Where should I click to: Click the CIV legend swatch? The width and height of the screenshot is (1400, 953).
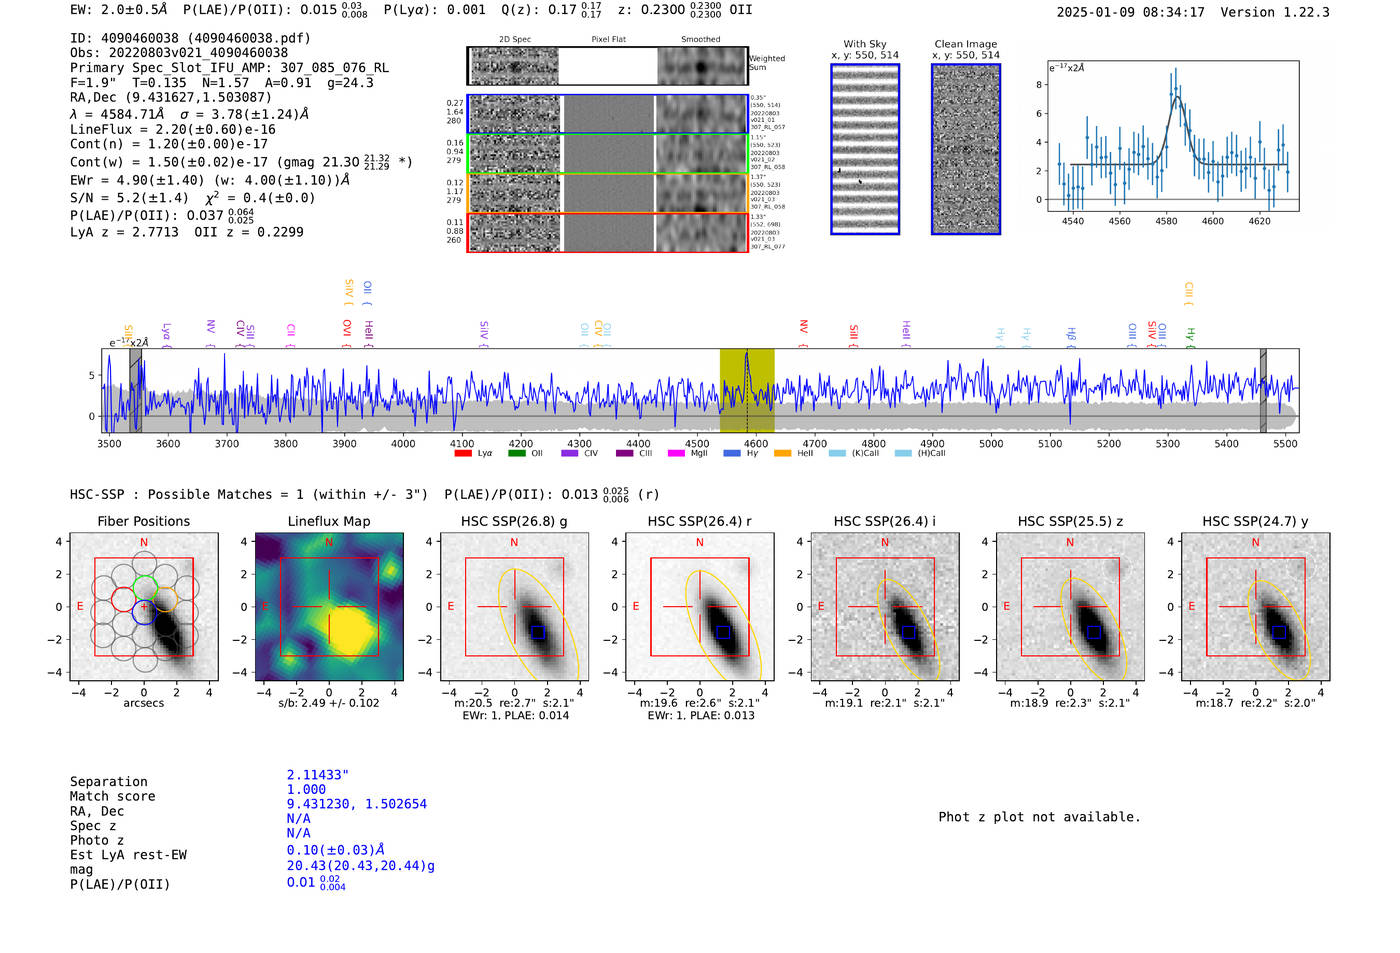[570, 454]
